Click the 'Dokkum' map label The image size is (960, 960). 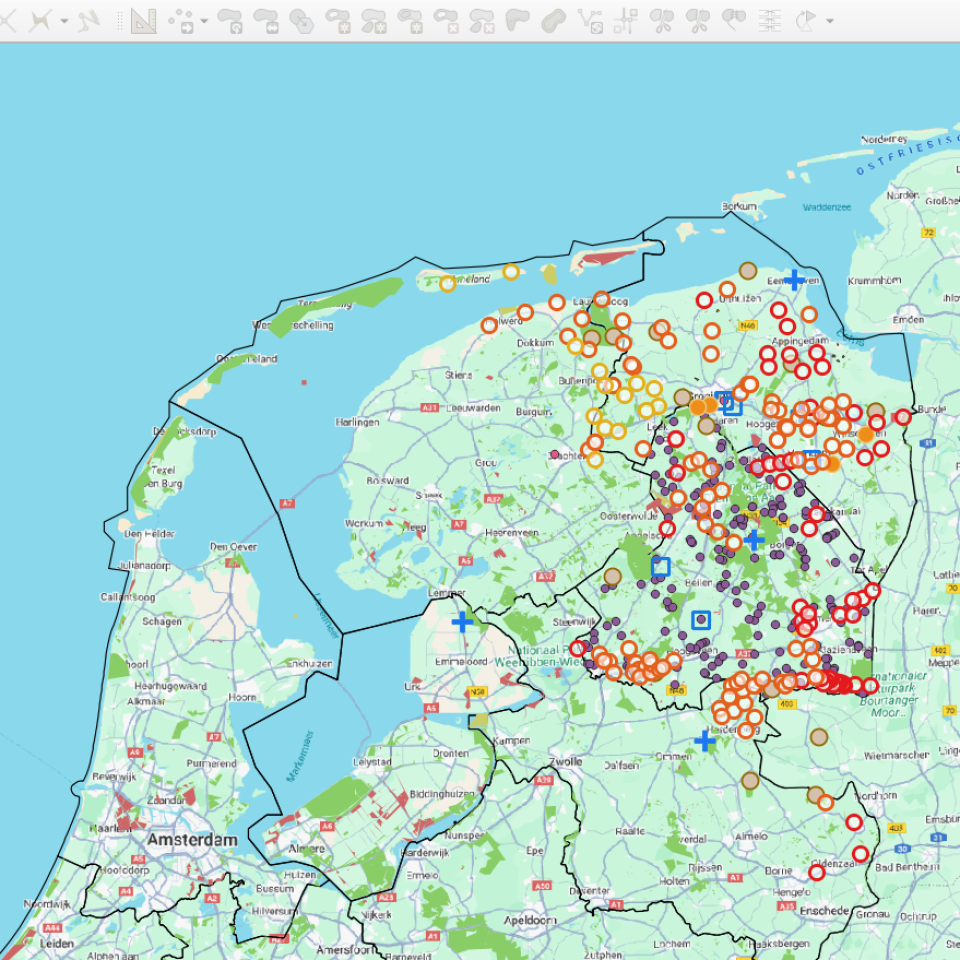click(535, 343)
